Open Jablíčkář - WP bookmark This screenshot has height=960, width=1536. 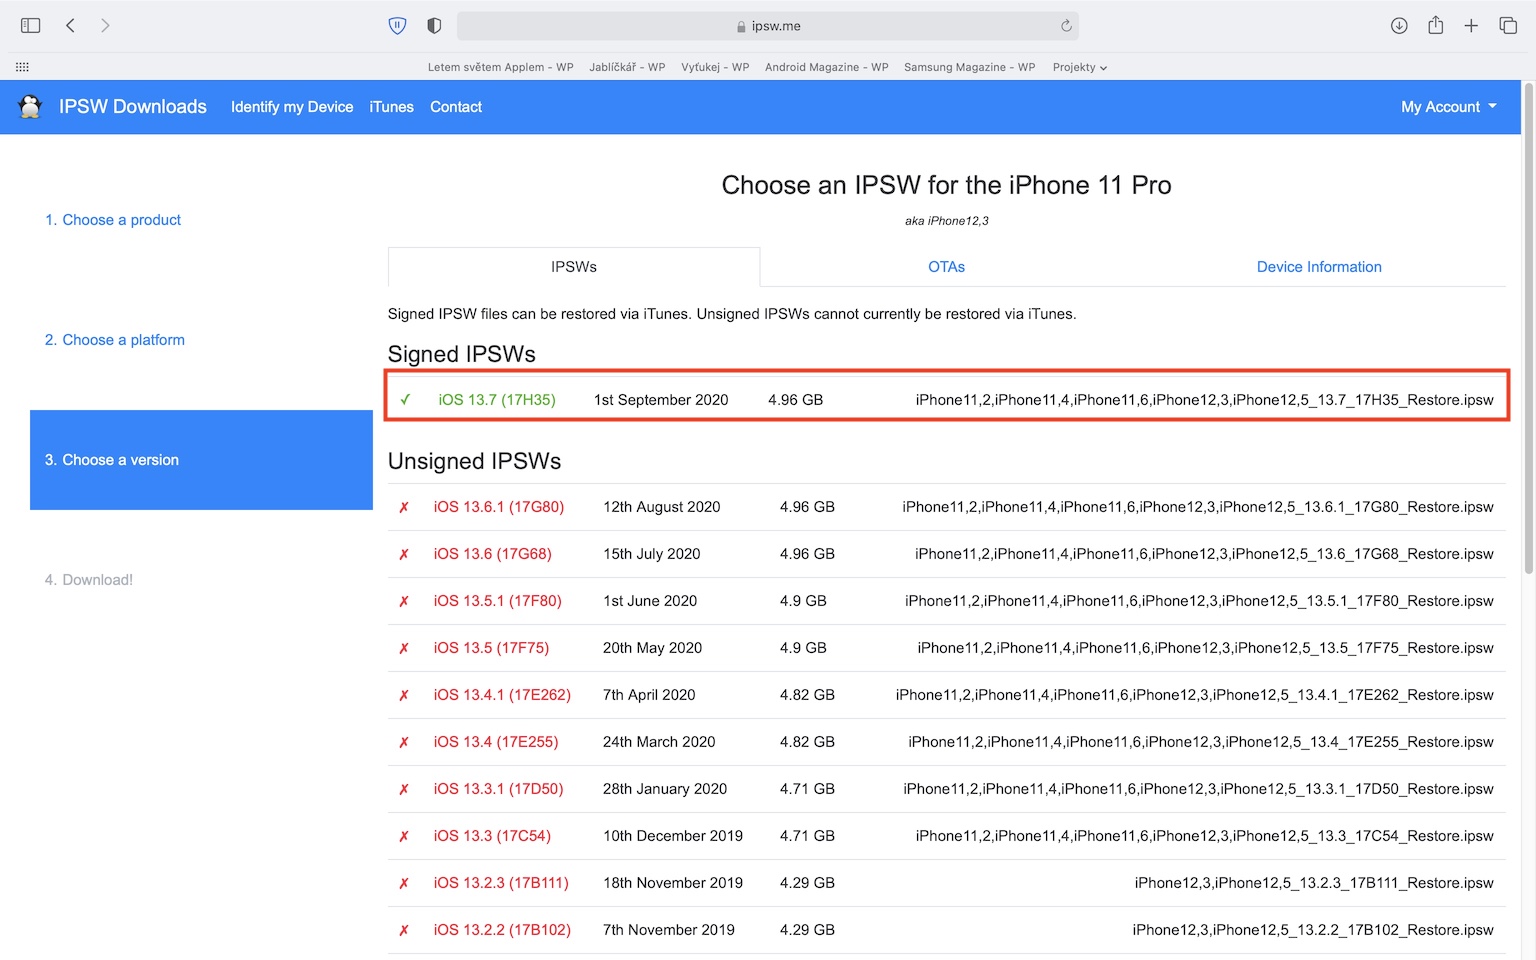[x=627, y=67]
